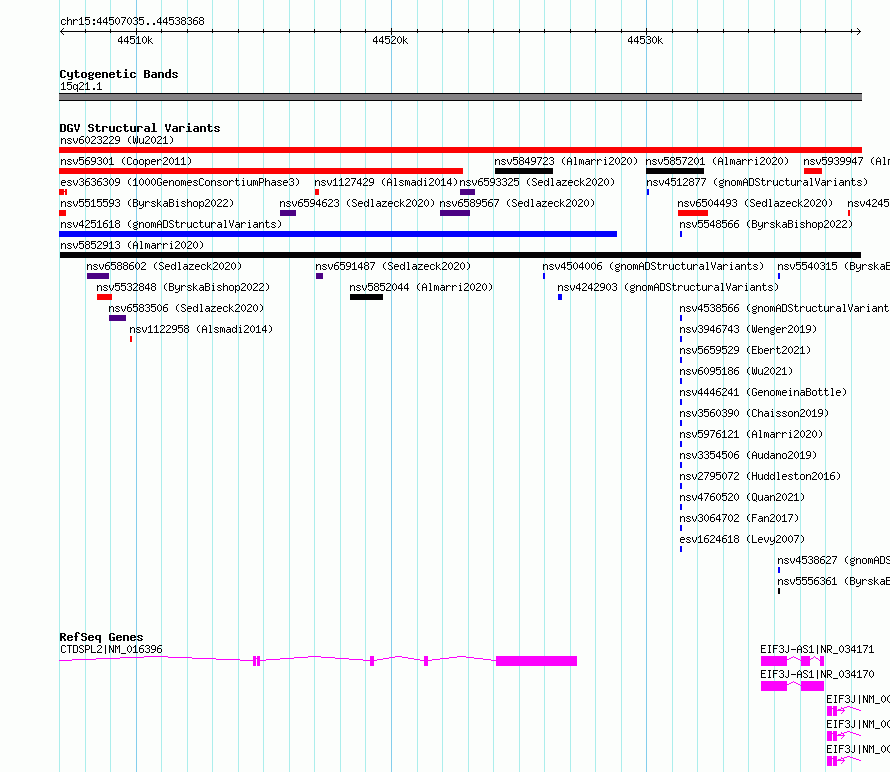This screenshot has height=772, width=890.
Task: Open the nsv4504006 gnomADStructuralVariants label
Action: point(653,266)
